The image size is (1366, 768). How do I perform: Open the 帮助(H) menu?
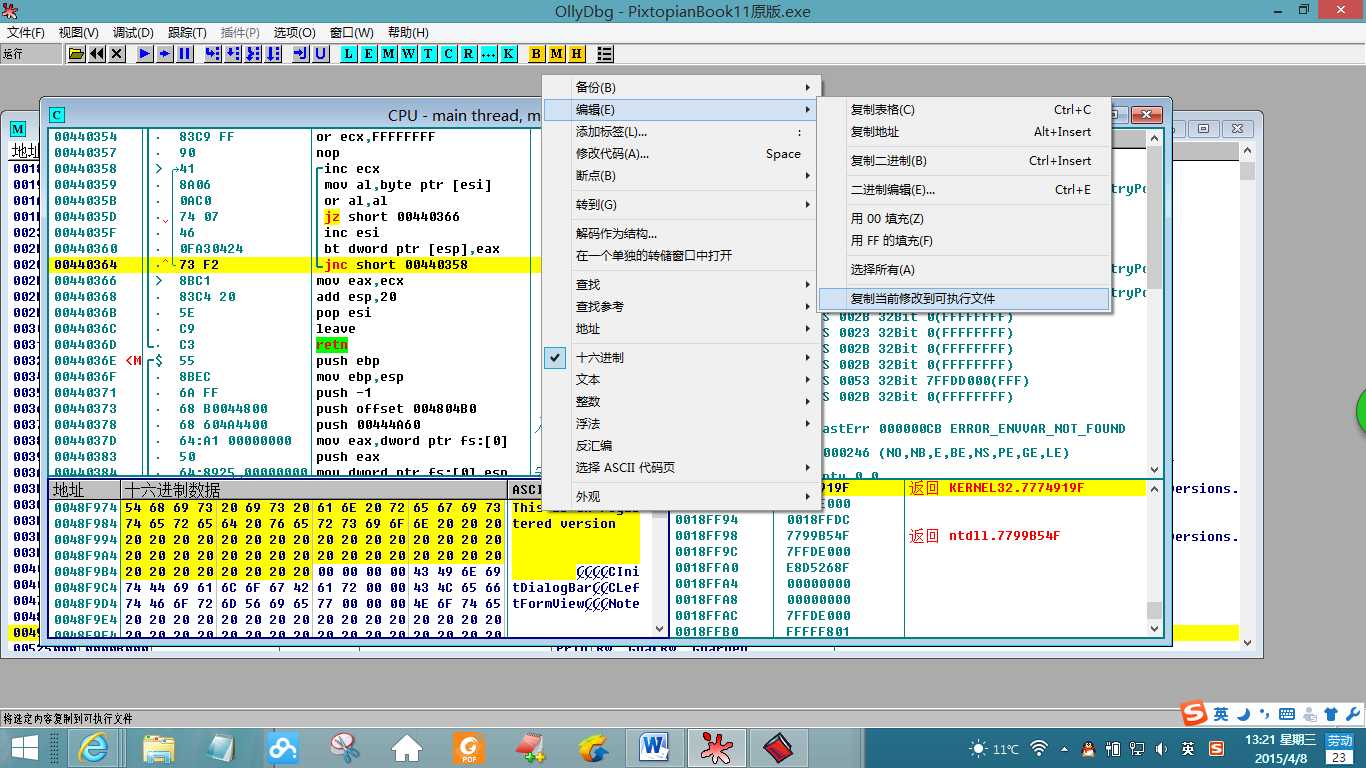[408, 33]
